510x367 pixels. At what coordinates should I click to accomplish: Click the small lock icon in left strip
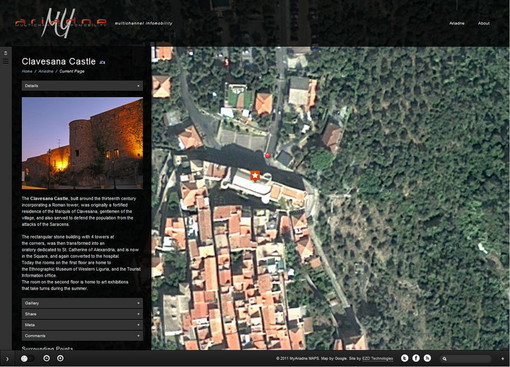point(6,53)
